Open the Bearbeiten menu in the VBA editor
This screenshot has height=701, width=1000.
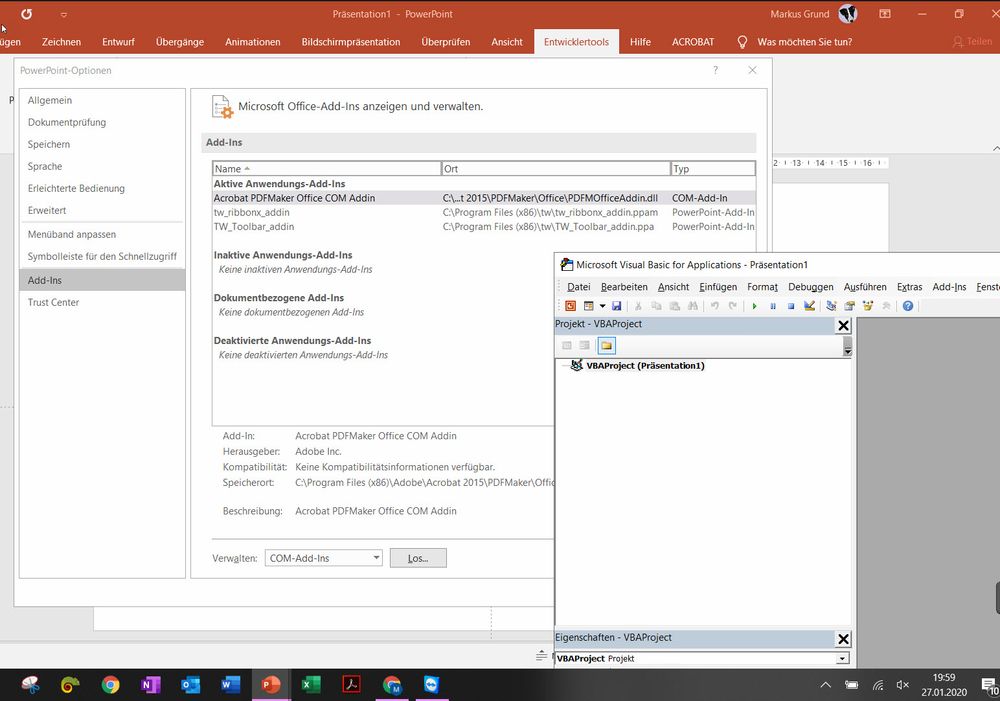pyautogui.click(x=624, y=287)
